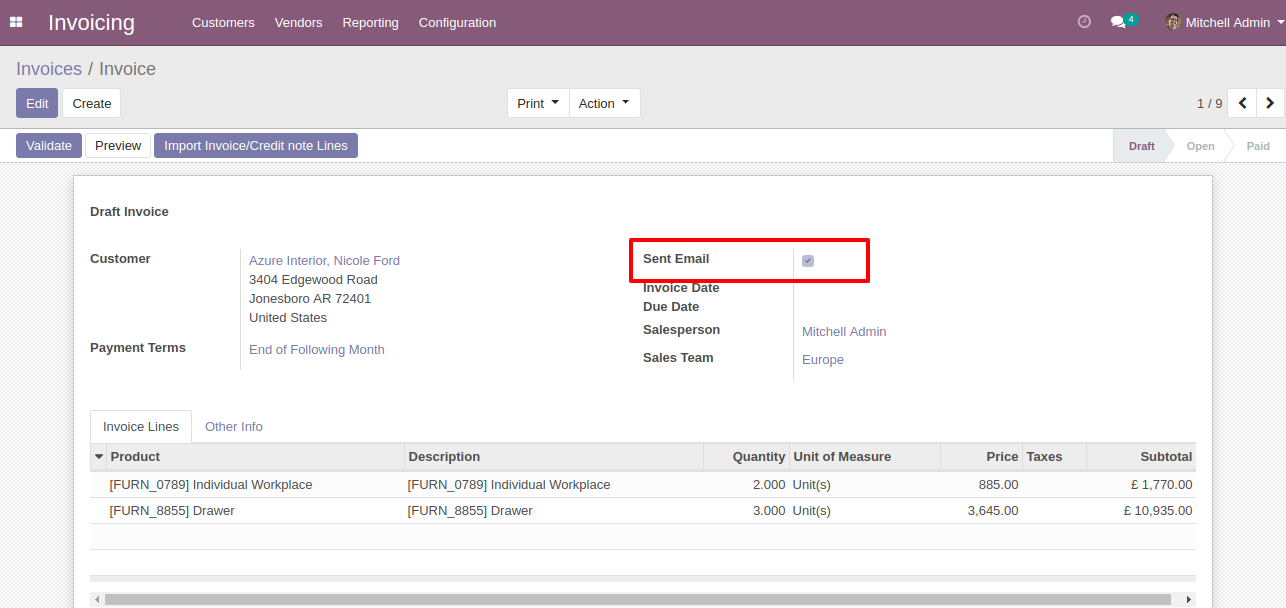
Task: Click the 1 / 9 pager counter
Action: click(1209, 103)
